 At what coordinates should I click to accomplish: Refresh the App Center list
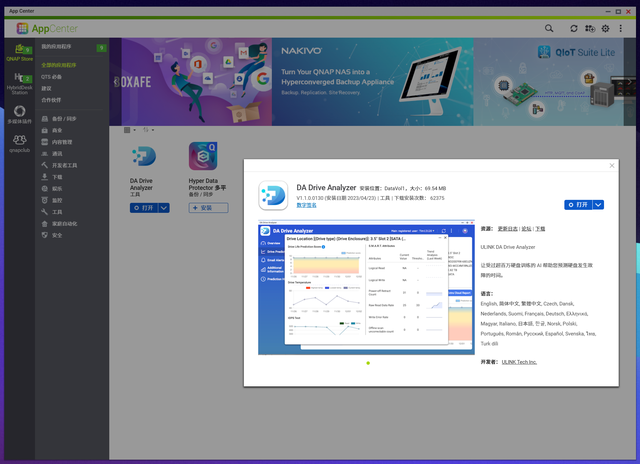(573, 28)
